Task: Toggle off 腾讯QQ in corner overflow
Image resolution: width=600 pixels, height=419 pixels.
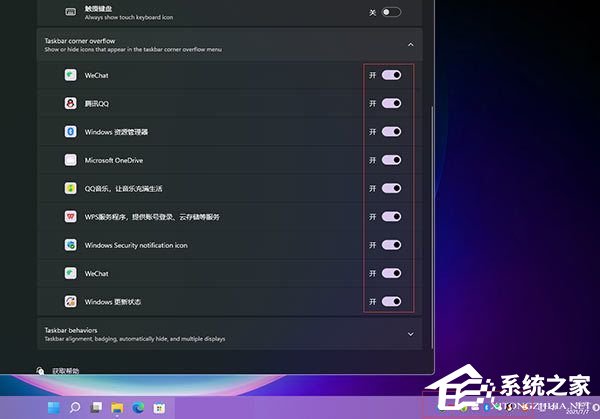Action: 391,103
